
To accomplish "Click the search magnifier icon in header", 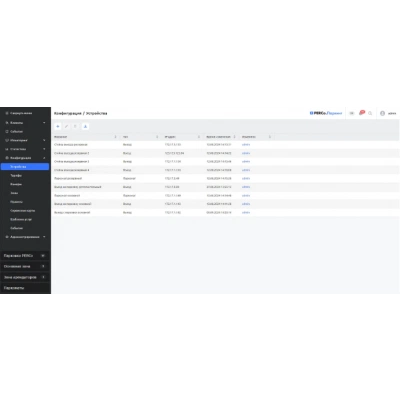I will pyautogui.click(x=370, y=113).
